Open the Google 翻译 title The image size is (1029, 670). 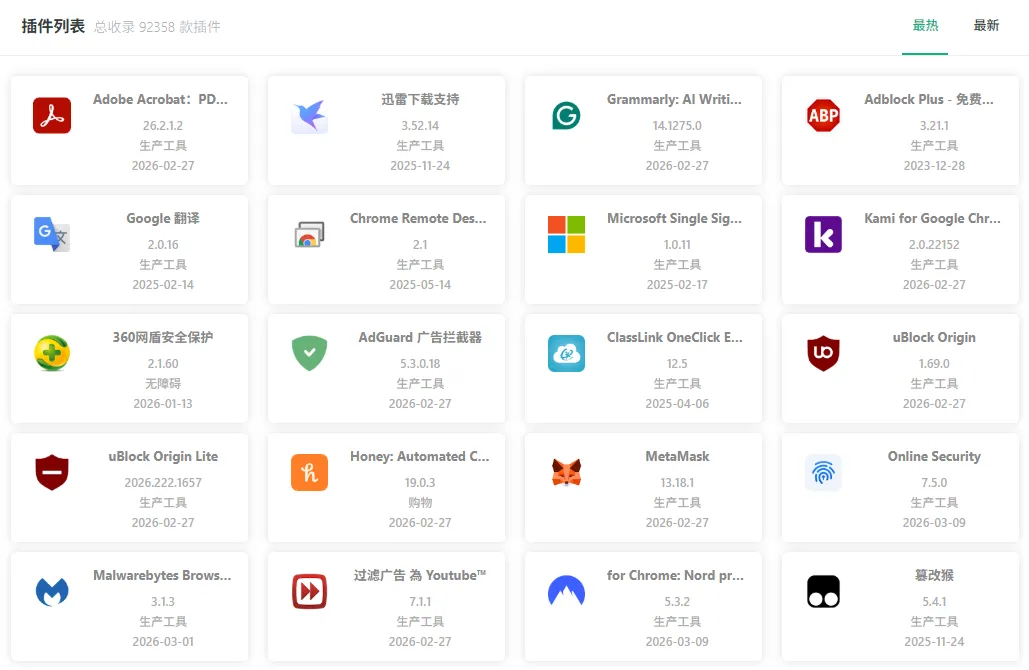point(163,219)
